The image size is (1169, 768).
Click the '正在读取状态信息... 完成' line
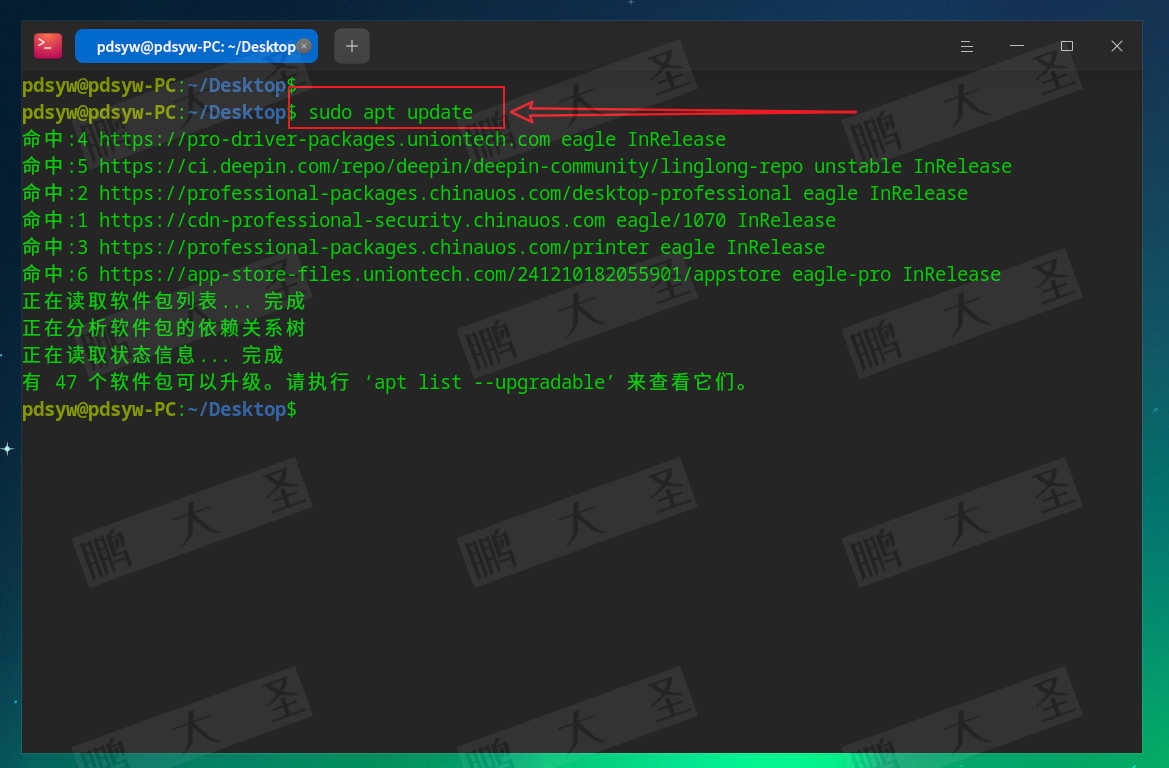(153, 355)
